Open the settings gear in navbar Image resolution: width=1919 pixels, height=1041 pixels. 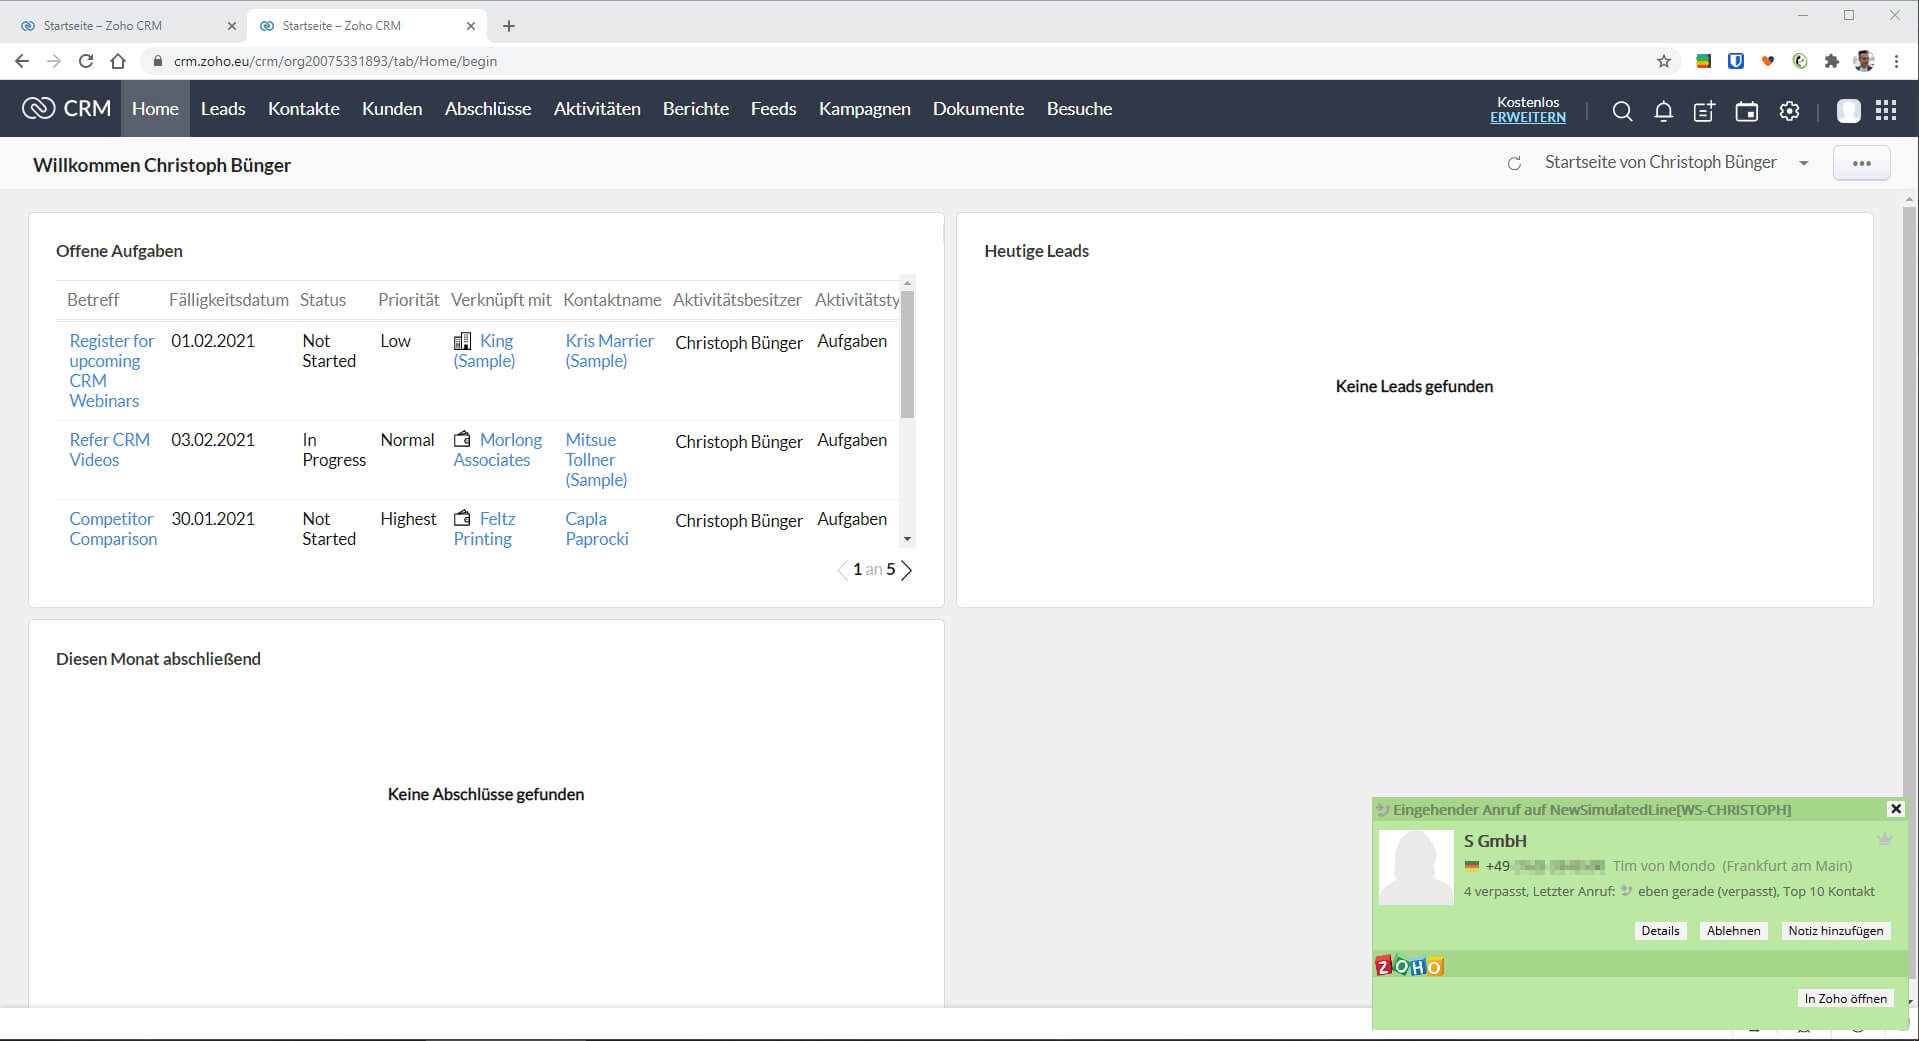coord(1789,111)
